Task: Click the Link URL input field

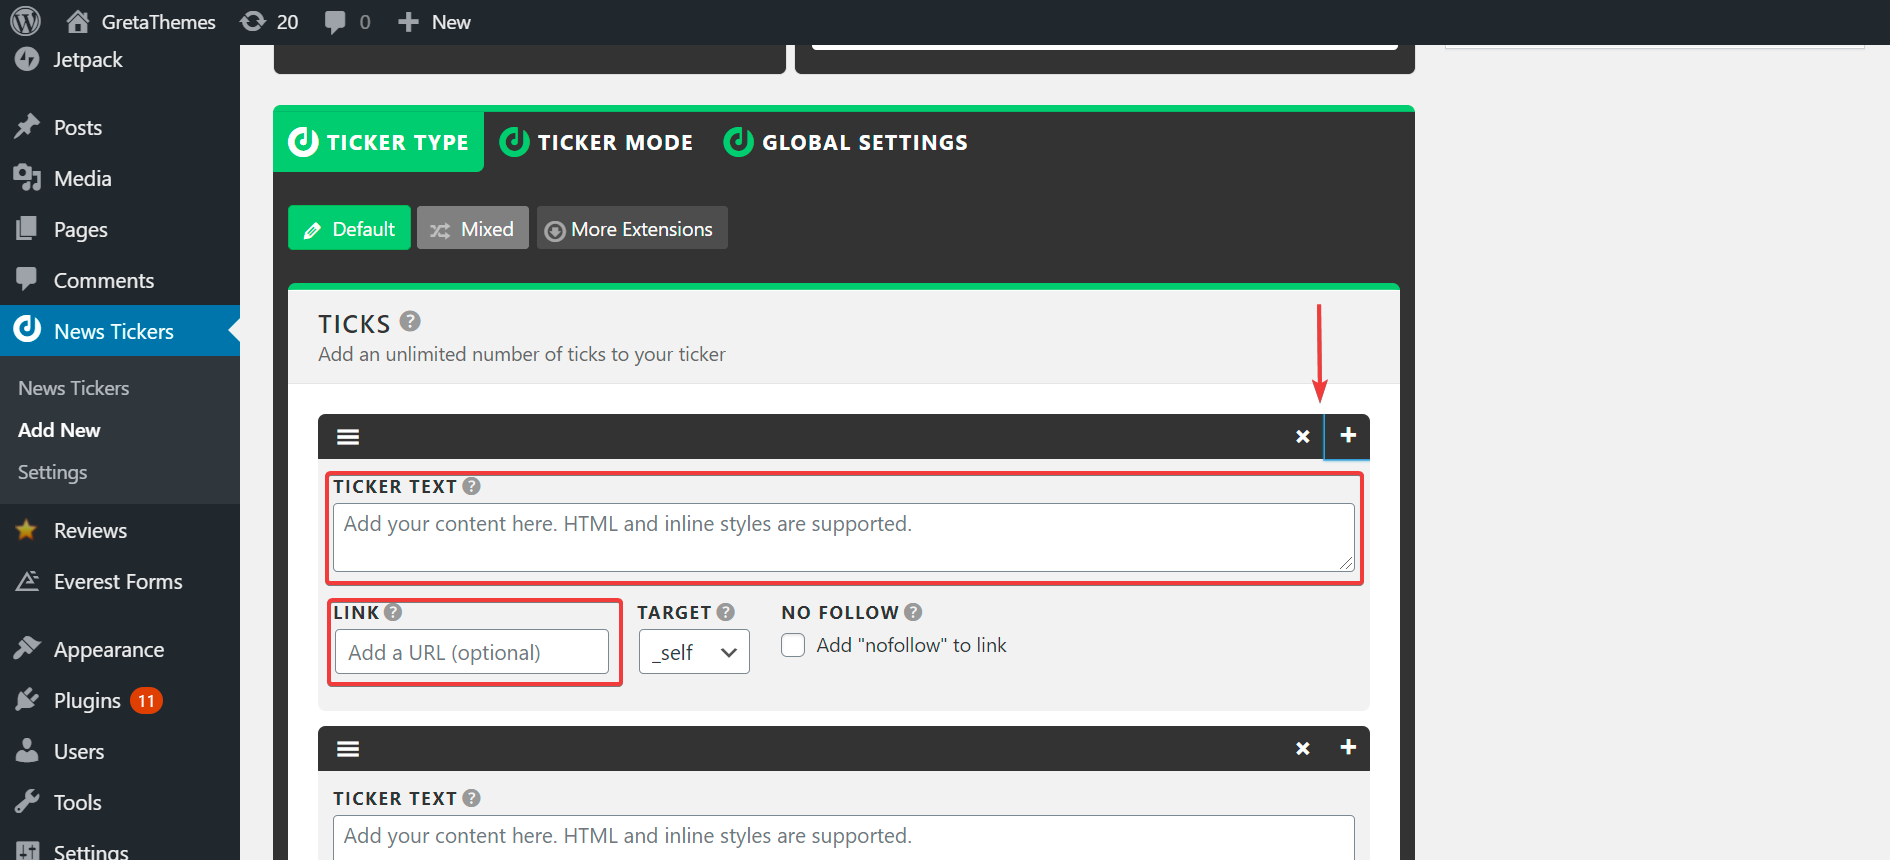Action: coord(472,652)
